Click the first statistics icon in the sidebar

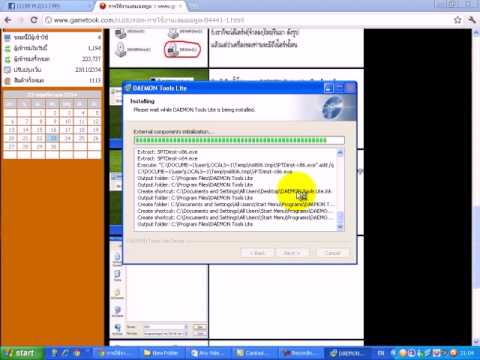pyautogui.click(x=8, y=37)
